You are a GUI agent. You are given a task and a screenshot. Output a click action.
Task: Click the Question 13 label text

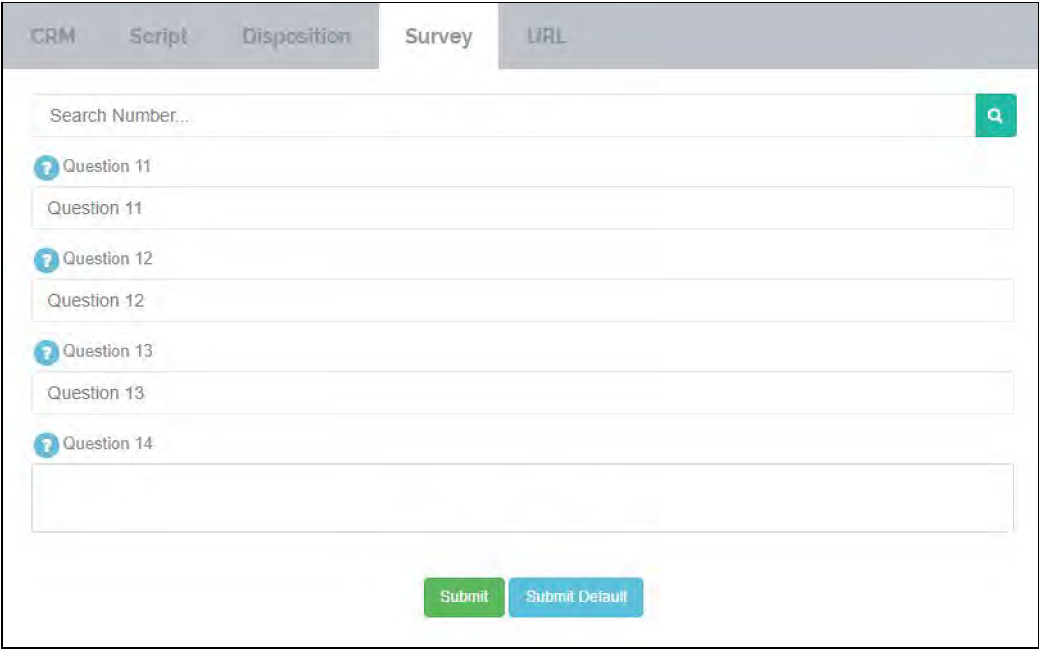pos(108,351)
